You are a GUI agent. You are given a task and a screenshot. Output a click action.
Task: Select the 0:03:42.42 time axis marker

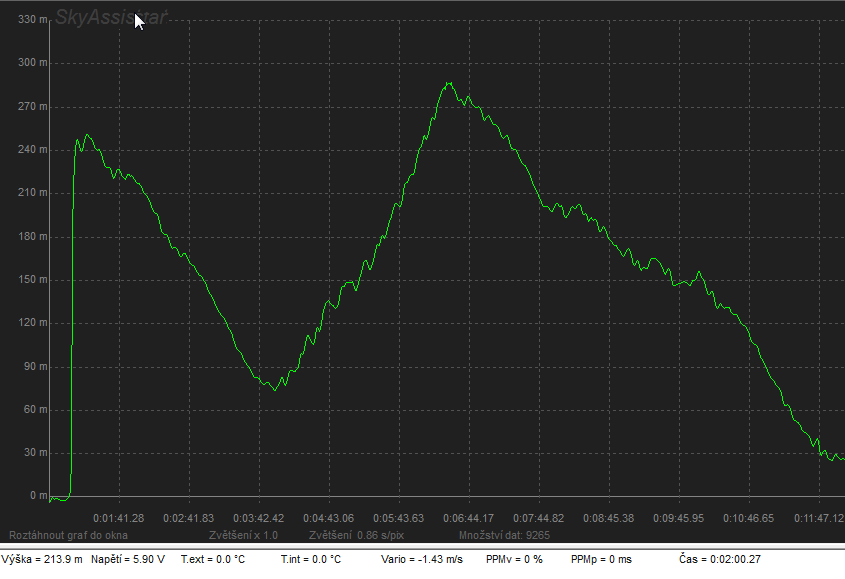(x=257, y=518)
